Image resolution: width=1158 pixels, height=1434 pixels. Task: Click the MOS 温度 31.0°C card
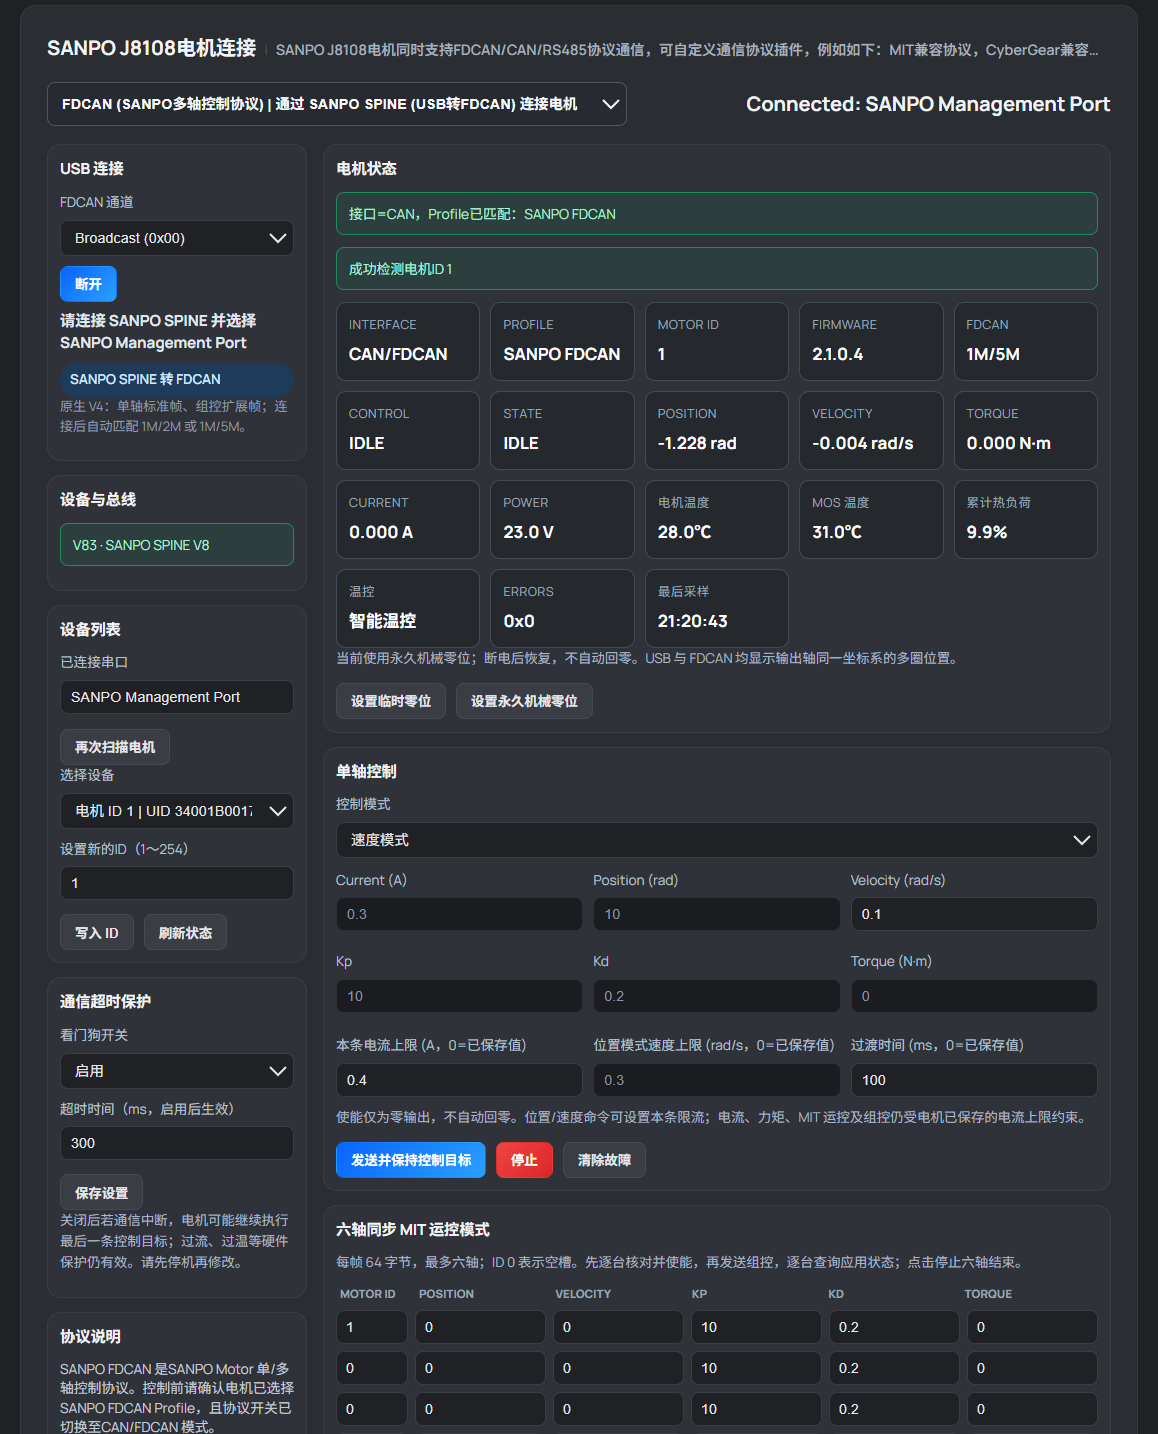coord(871,519)
